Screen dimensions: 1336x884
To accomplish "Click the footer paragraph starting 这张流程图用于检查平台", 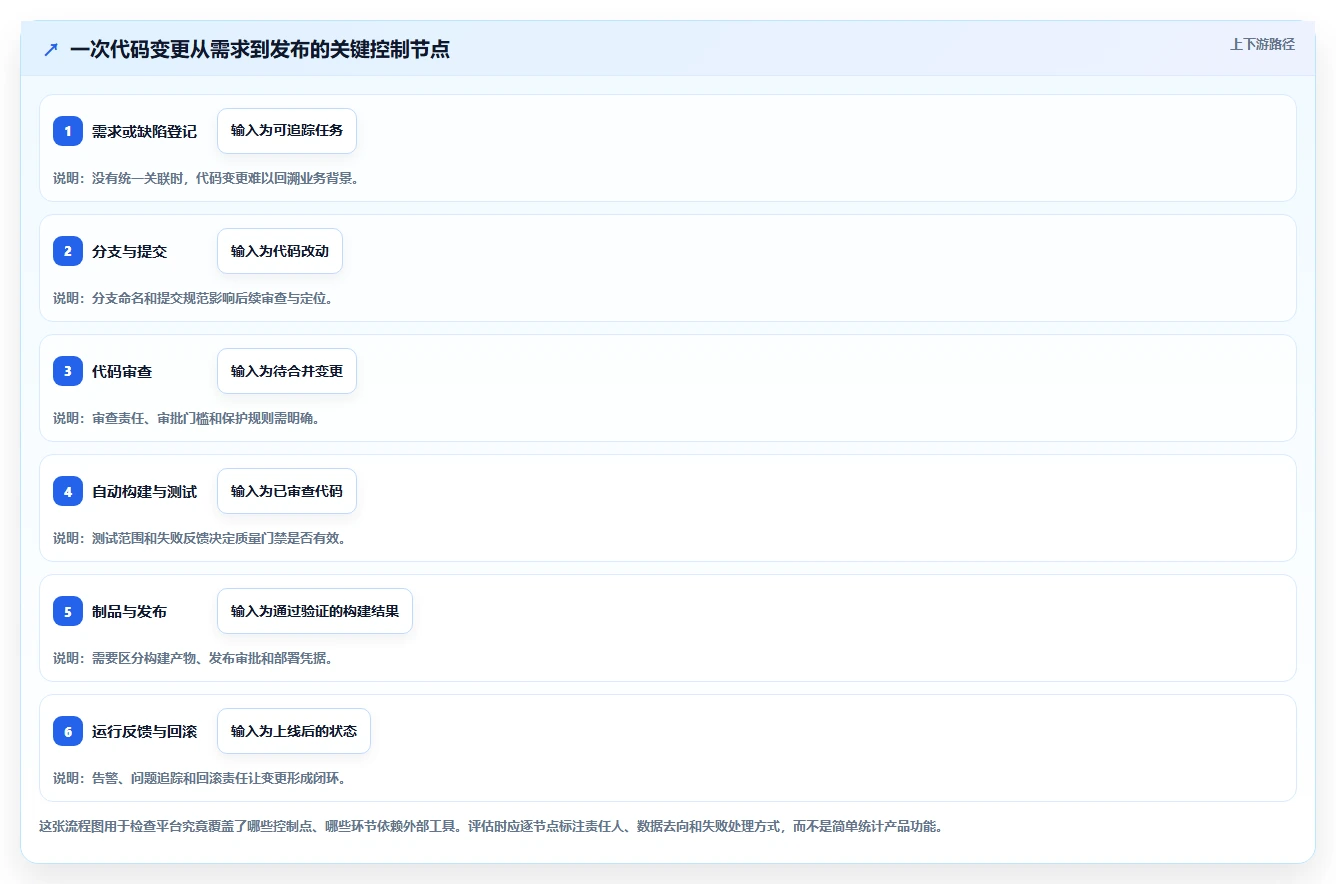I will click(491, 827).
